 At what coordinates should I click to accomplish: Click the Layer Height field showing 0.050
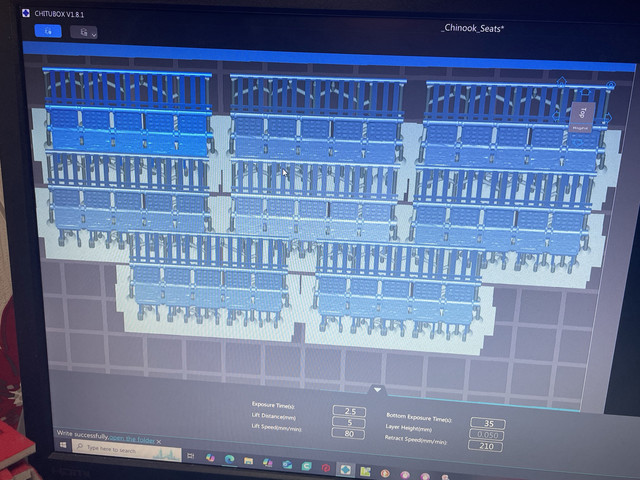tap(487, 435)
